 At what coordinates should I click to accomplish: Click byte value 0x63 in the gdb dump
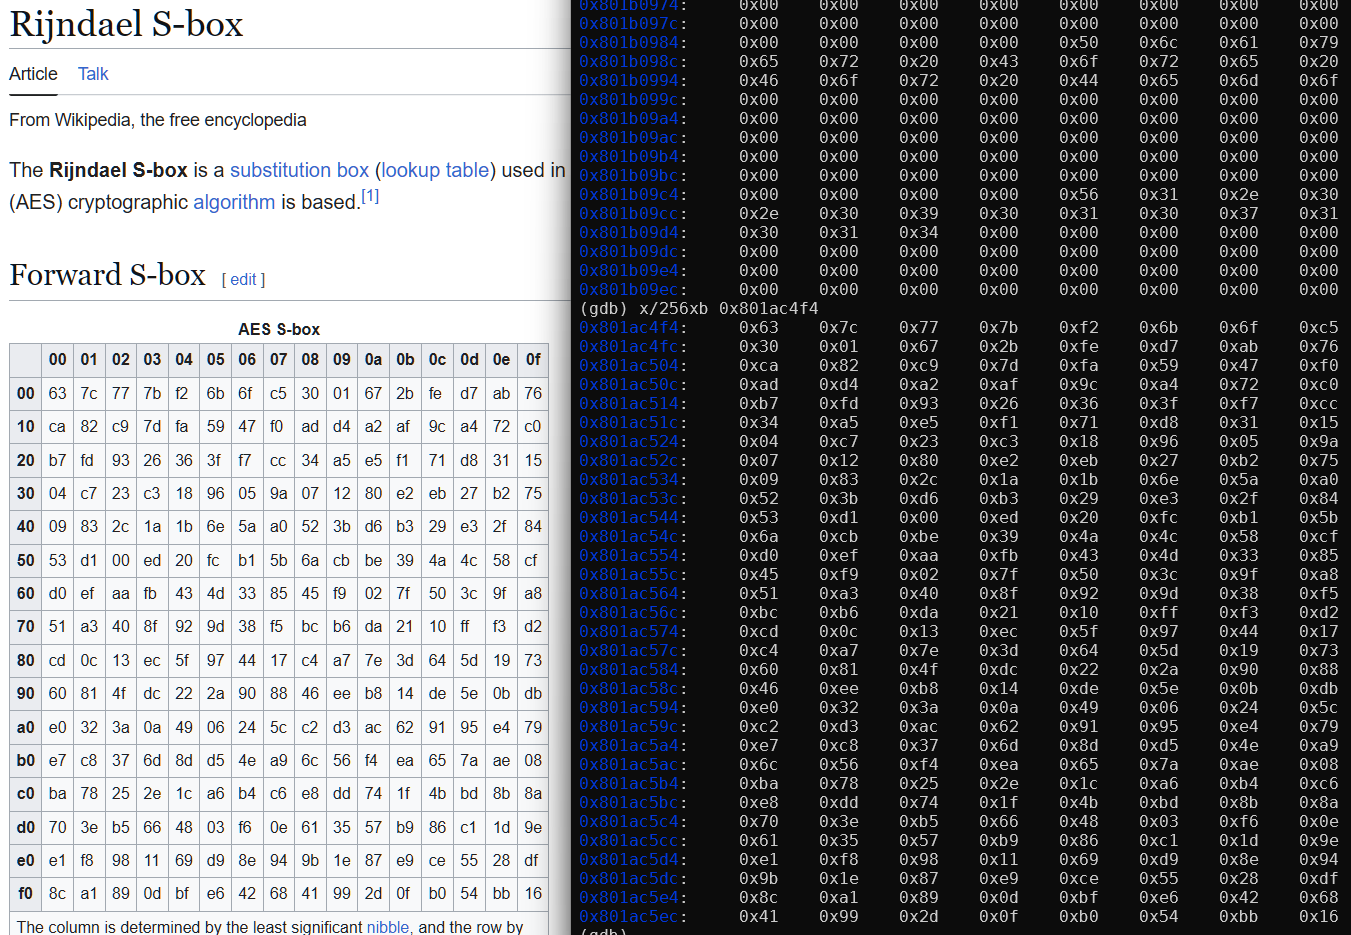(759, 327)
